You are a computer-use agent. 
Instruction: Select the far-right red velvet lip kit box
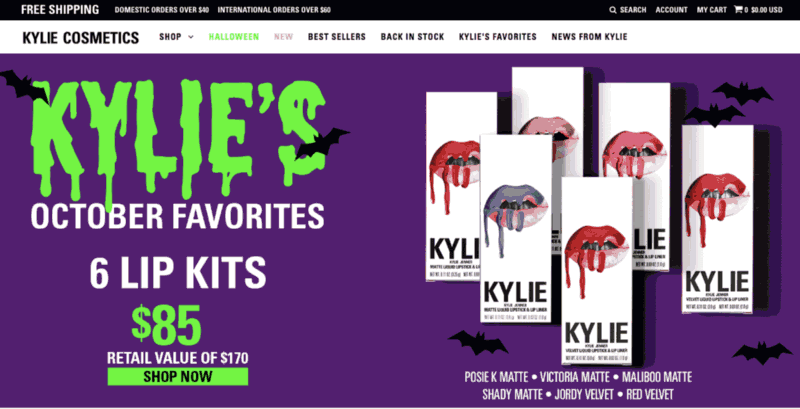pos(717,219)
